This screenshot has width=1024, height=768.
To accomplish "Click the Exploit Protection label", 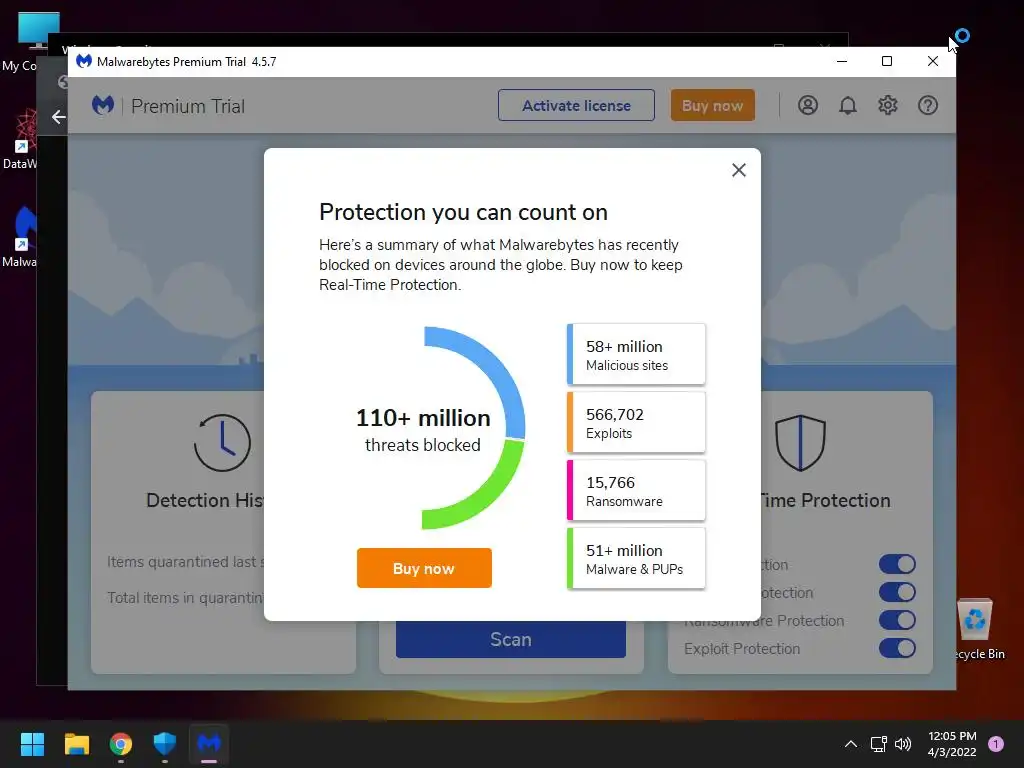I will point(742,648).
